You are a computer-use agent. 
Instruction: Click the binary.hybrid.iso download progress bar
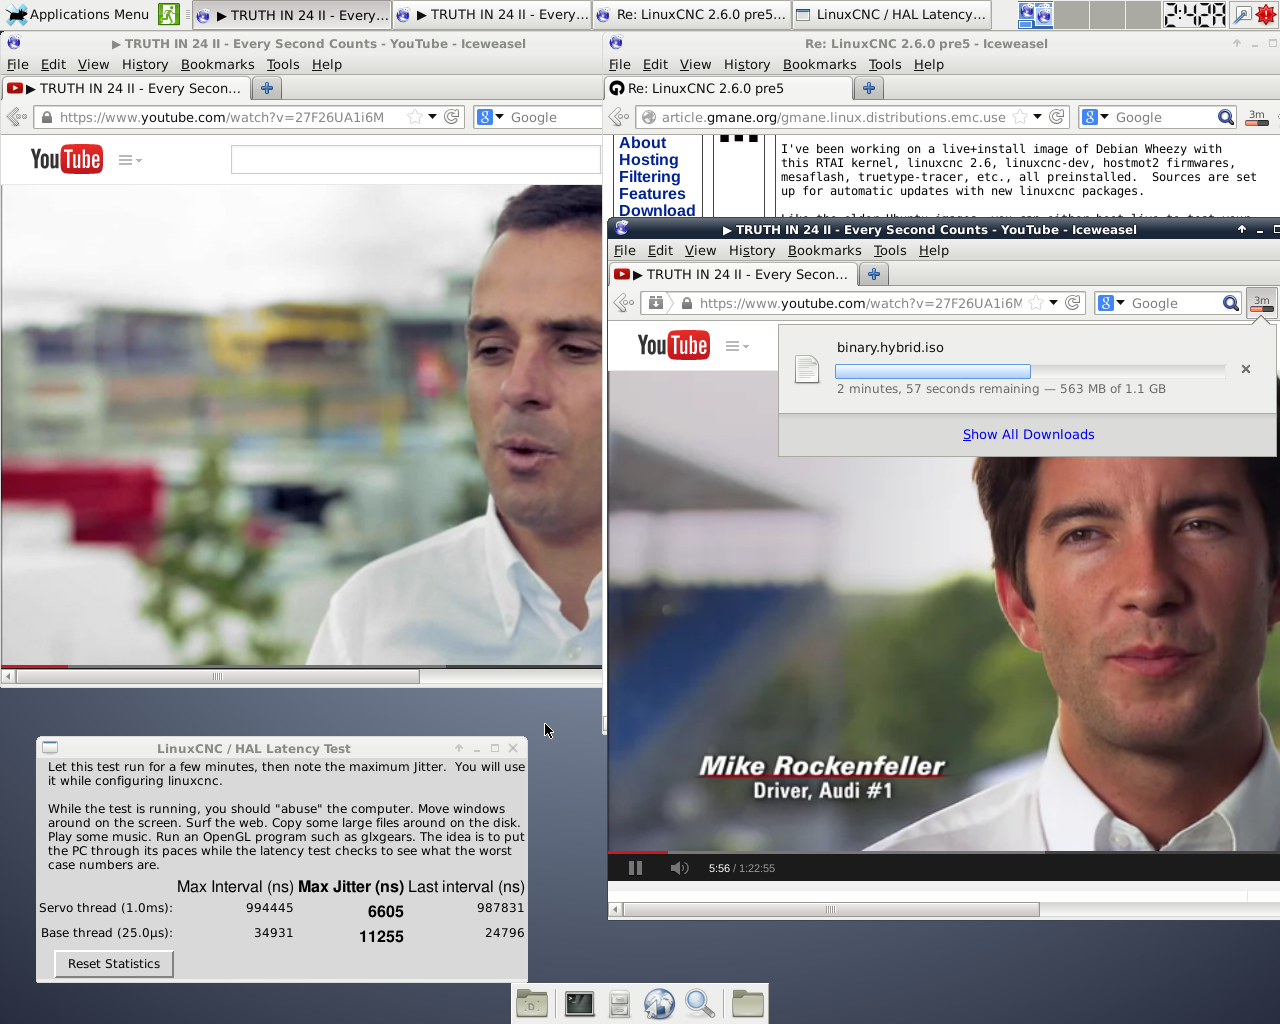1030,371
